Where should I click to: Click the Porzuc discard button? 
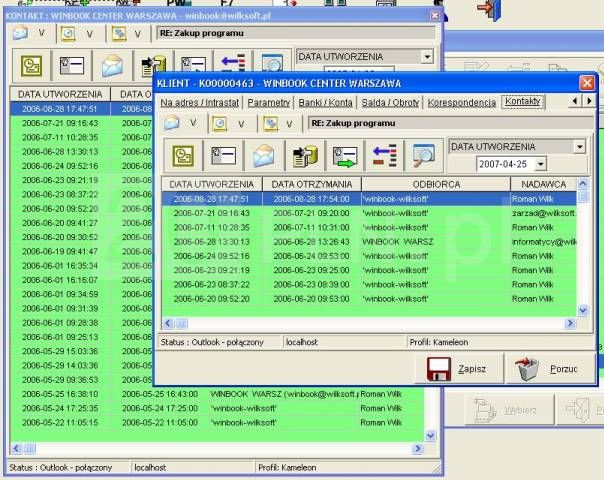click(x=549, y=369)
